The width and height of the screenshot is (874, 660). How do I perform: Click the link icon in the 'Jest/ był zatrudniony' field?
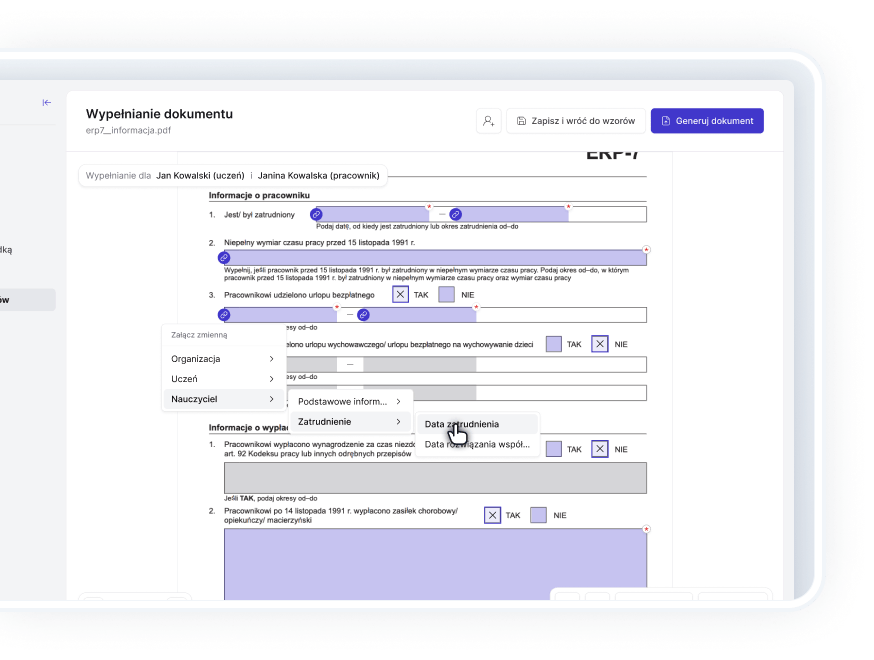coord(315,213)
